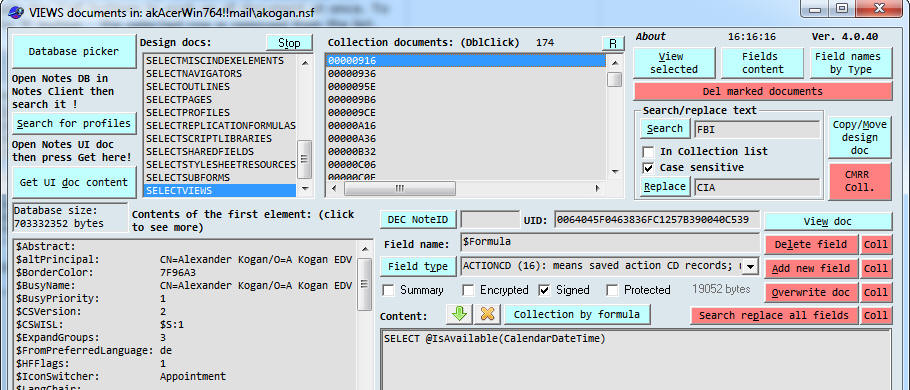Click the View selected button
This screenshot has height=390, width=910.
674,63
